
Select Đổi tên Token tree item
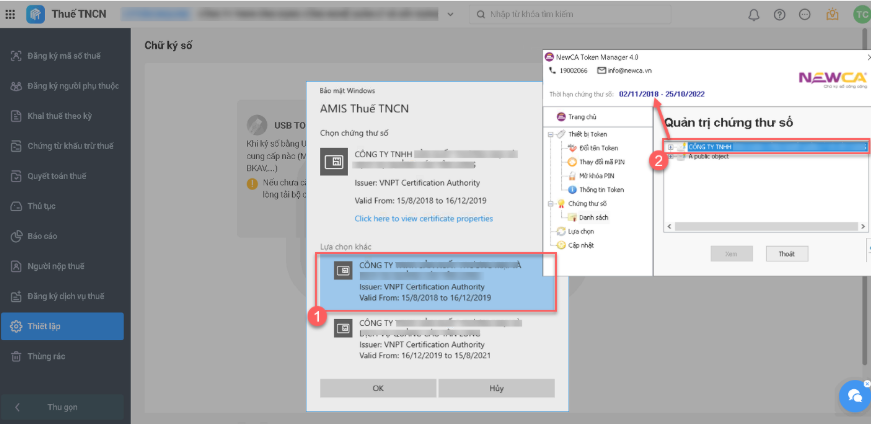tap(599, 148)
